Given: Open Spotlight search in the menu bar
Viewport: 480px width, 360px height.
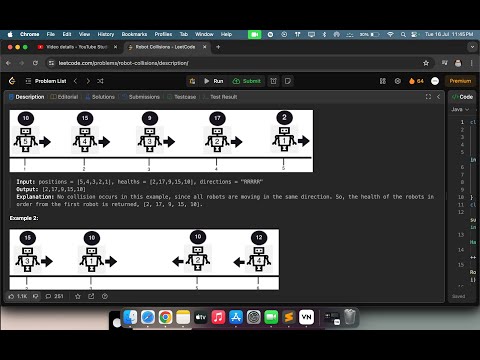Looking at the screenshot, I should 403,34.
